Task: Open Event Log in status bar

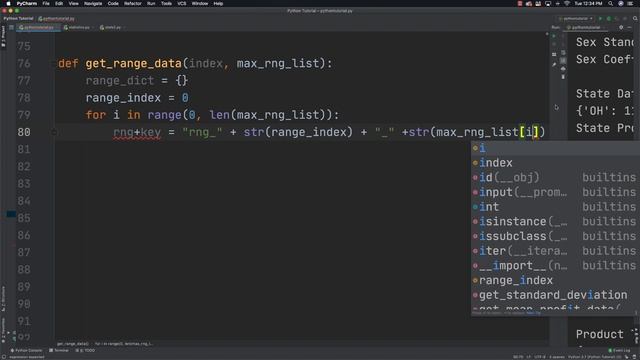Action: 619,350
